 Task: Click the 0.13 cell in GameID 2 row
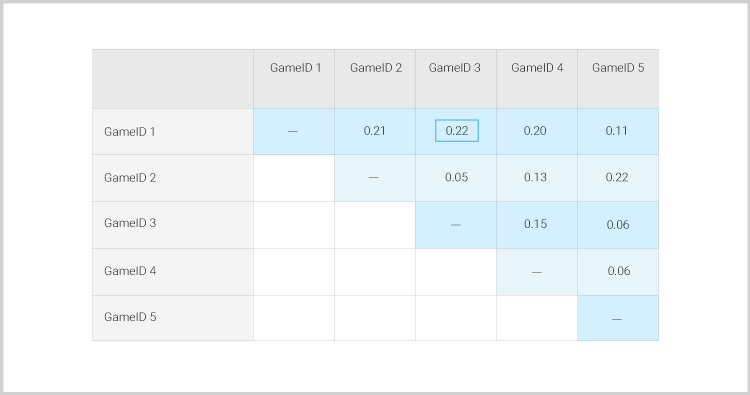[x=537, y=178]
